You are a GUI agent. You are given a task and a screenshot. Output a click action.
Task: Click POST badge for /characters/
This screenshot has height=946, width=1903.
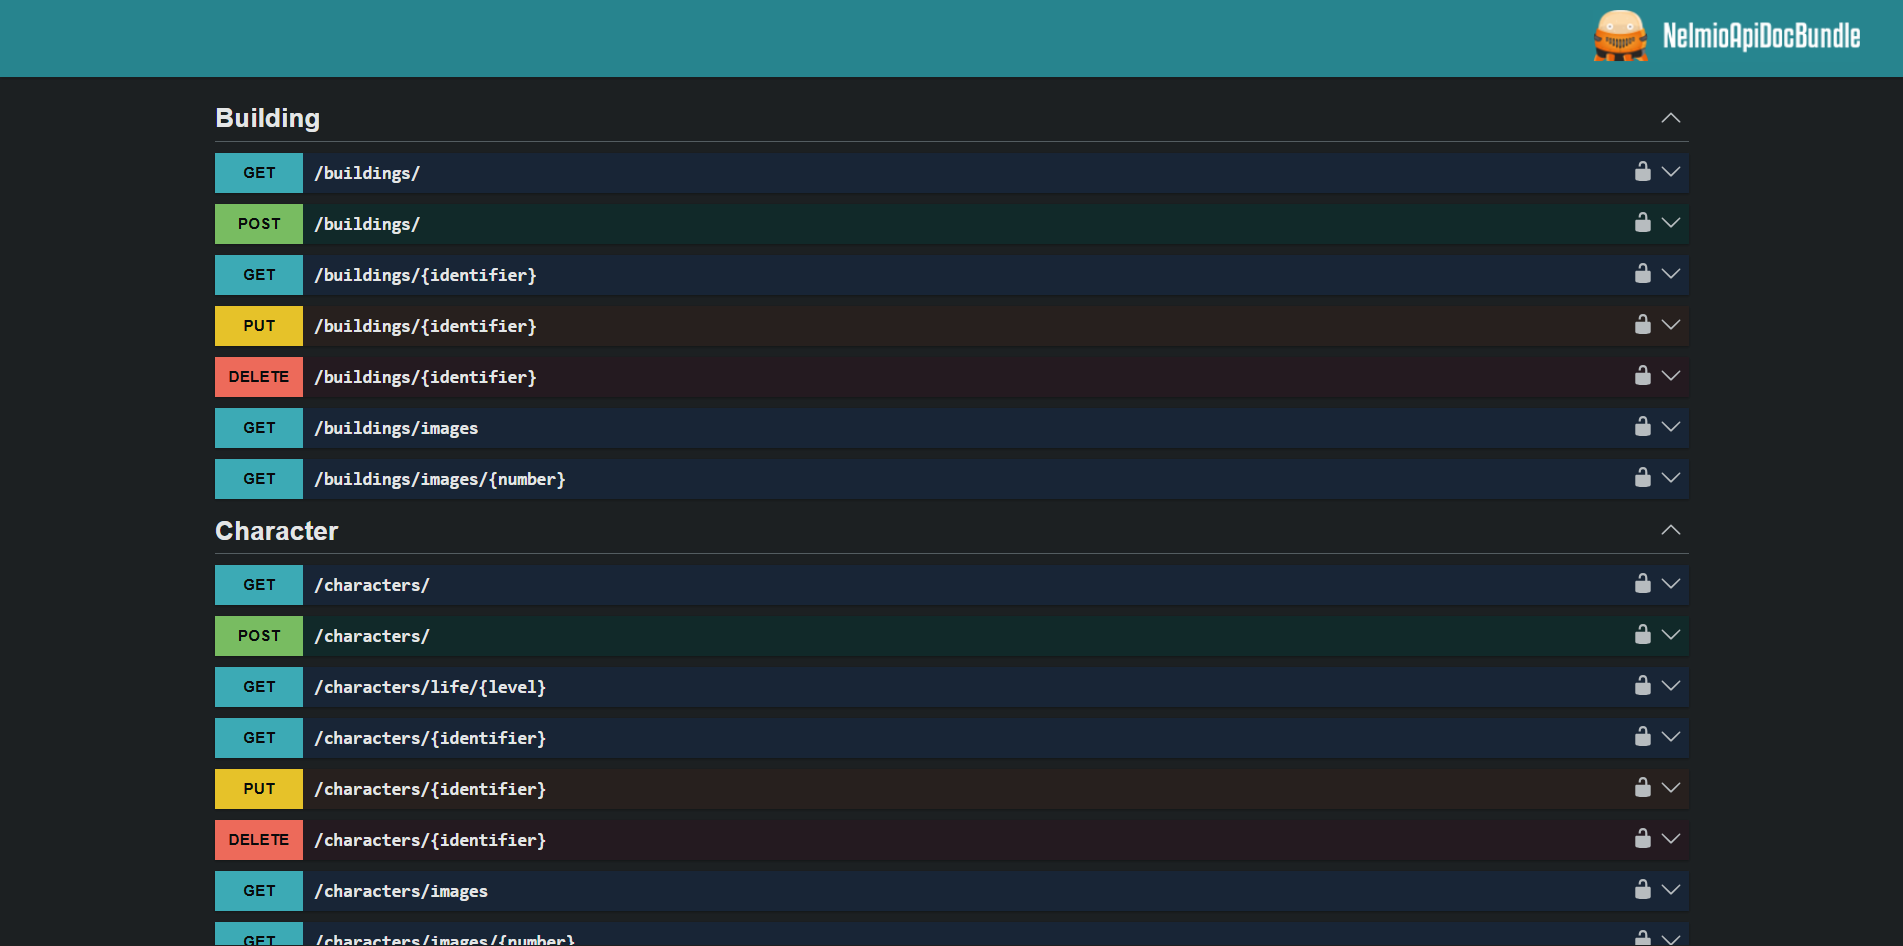(x=259, y=636)
